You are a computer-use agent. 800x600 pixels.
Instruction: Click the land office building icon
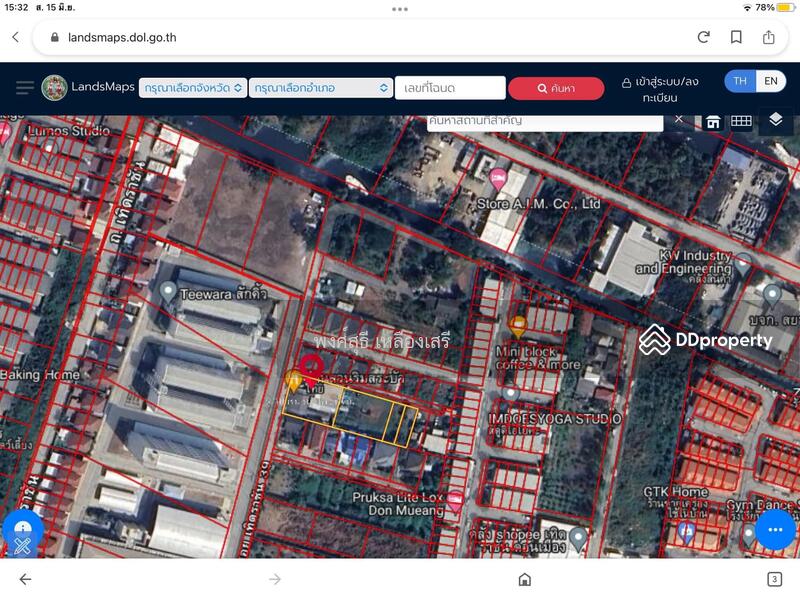[713, 122]
